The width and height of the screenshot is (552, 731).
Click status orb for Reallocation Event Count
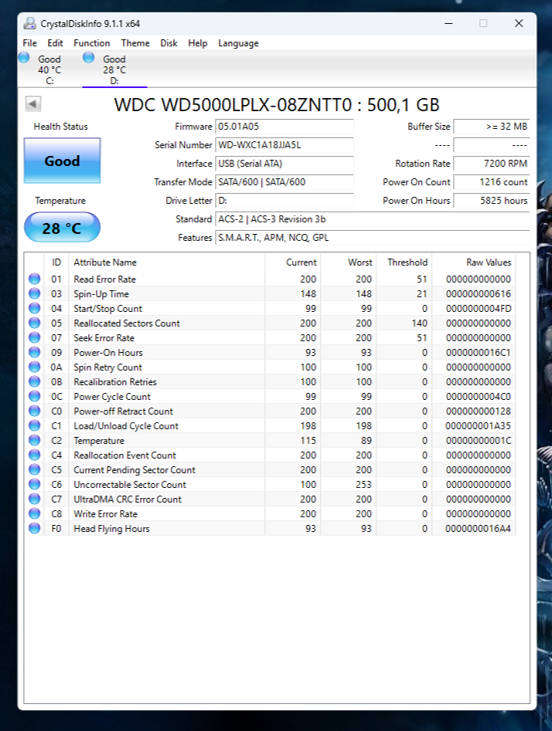(x=34, y=455)
